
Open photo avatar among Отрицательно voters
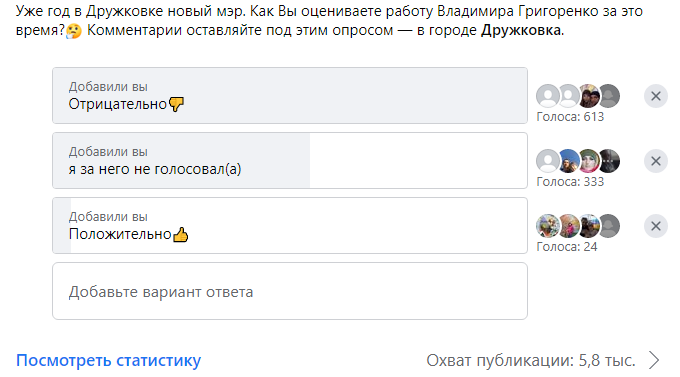point(589,96)
